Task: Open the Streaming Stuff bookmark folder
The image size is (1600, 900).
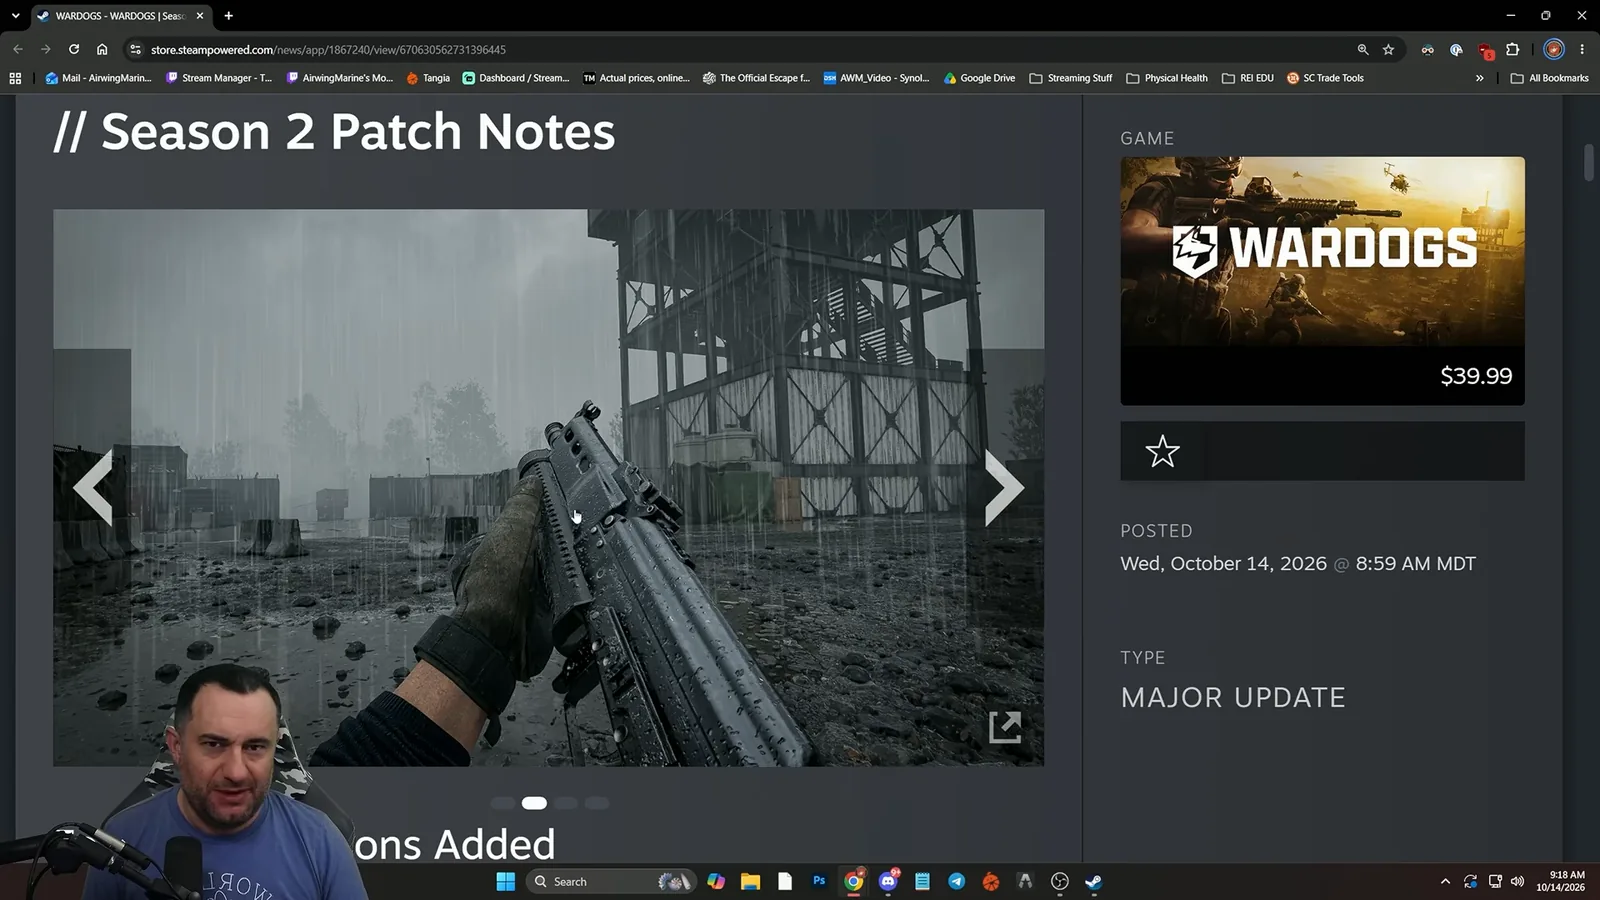Action: coord(1070,78)
